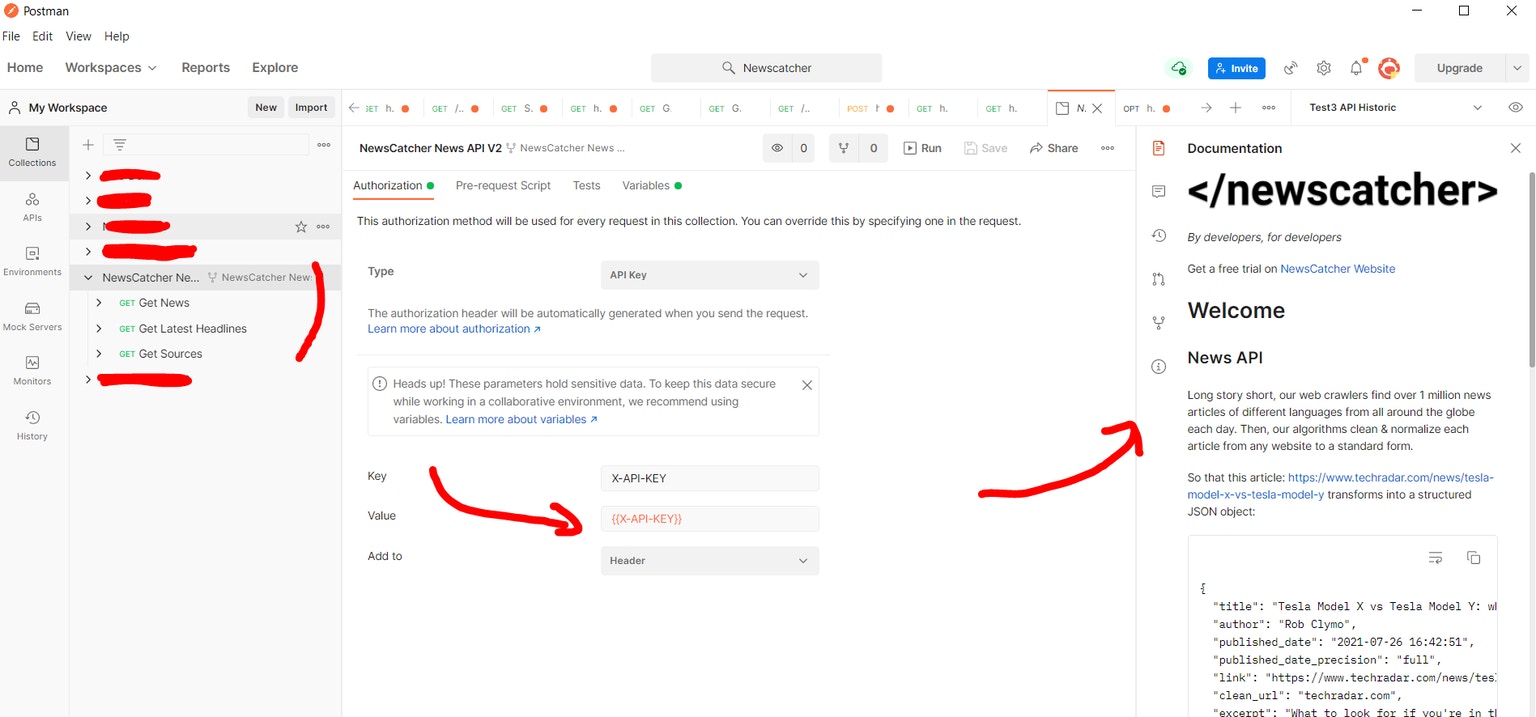
Task: Click the sync status cloud icon
Action: tap(1179, 68)
